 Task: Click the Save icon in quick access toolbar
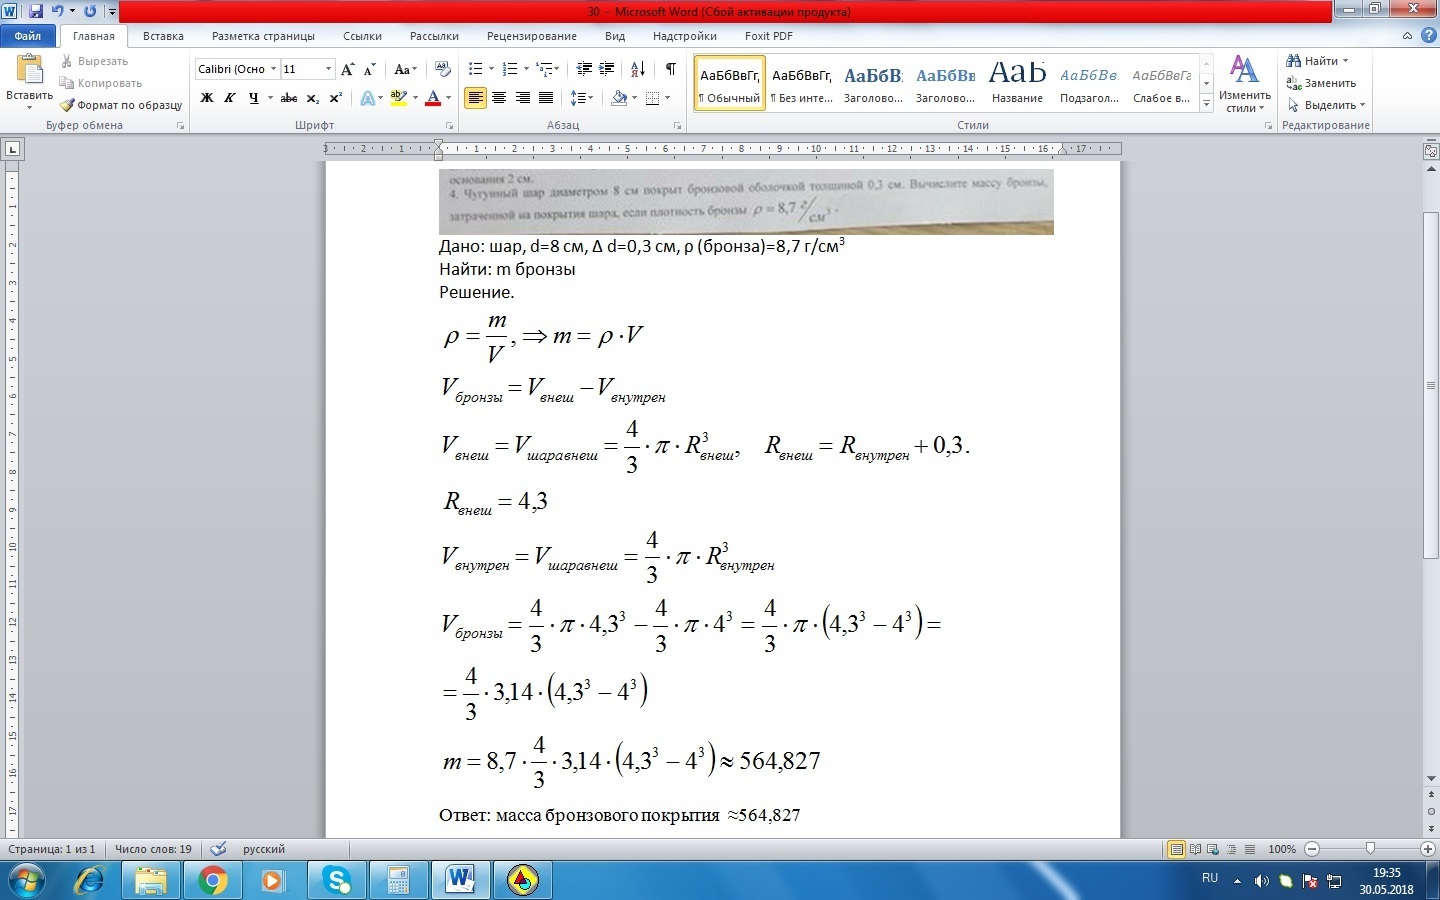36,11
